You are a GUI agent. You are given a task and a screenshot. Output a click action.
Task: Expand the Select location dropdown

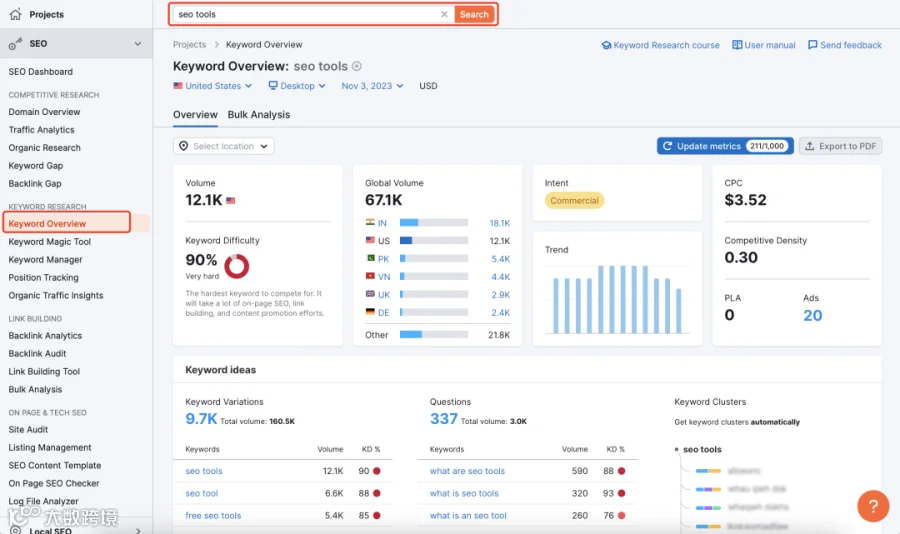click(223, 146)
